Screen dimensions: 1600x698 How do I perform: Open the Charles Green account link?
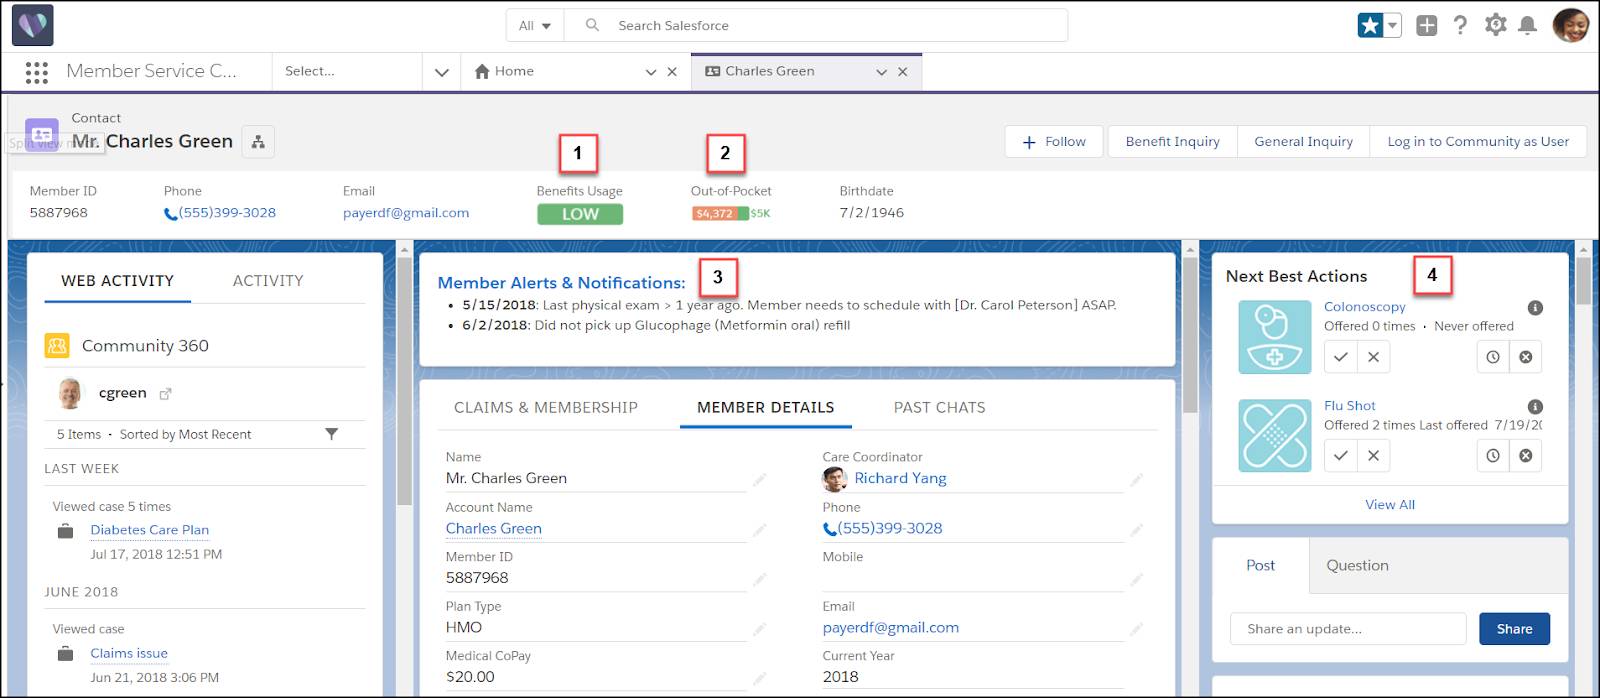pos(494,528)
